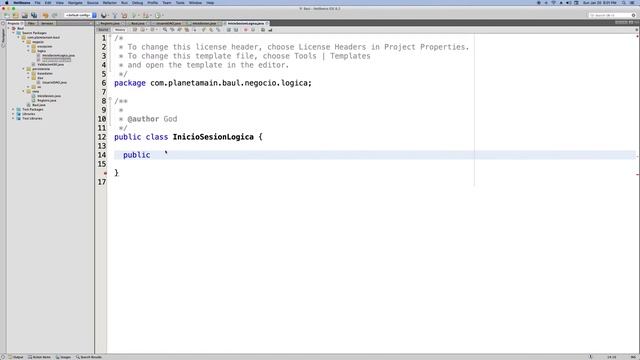The image size is (640, 360).
Task: Click the Find Selection editor toolbar icon
Action: [x=164, y=30]
